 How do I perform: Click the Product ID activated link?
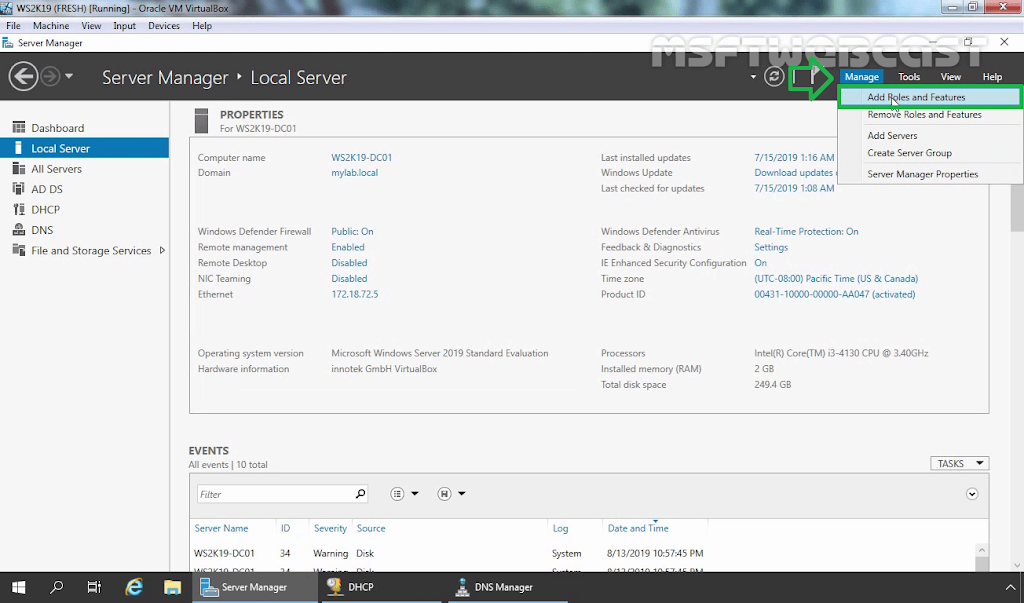click(x=835, y=294)
